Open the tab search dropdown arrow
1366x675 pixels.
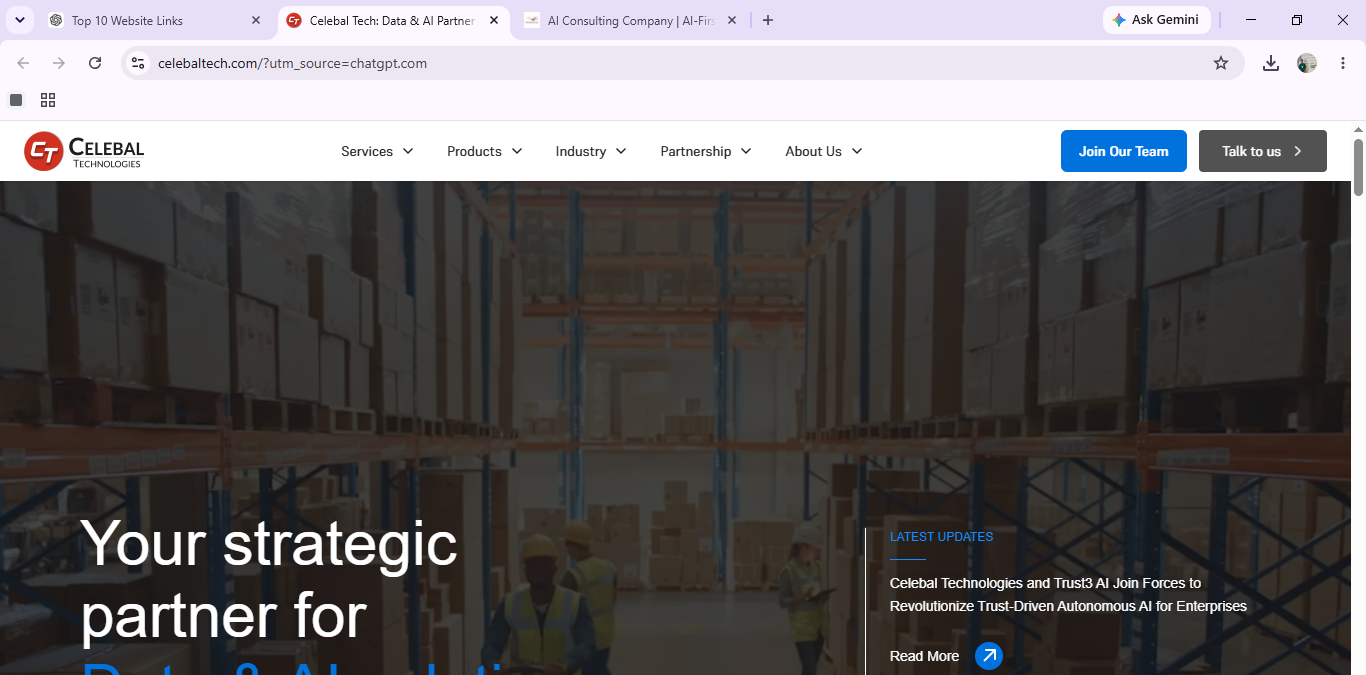click(19, 20)
